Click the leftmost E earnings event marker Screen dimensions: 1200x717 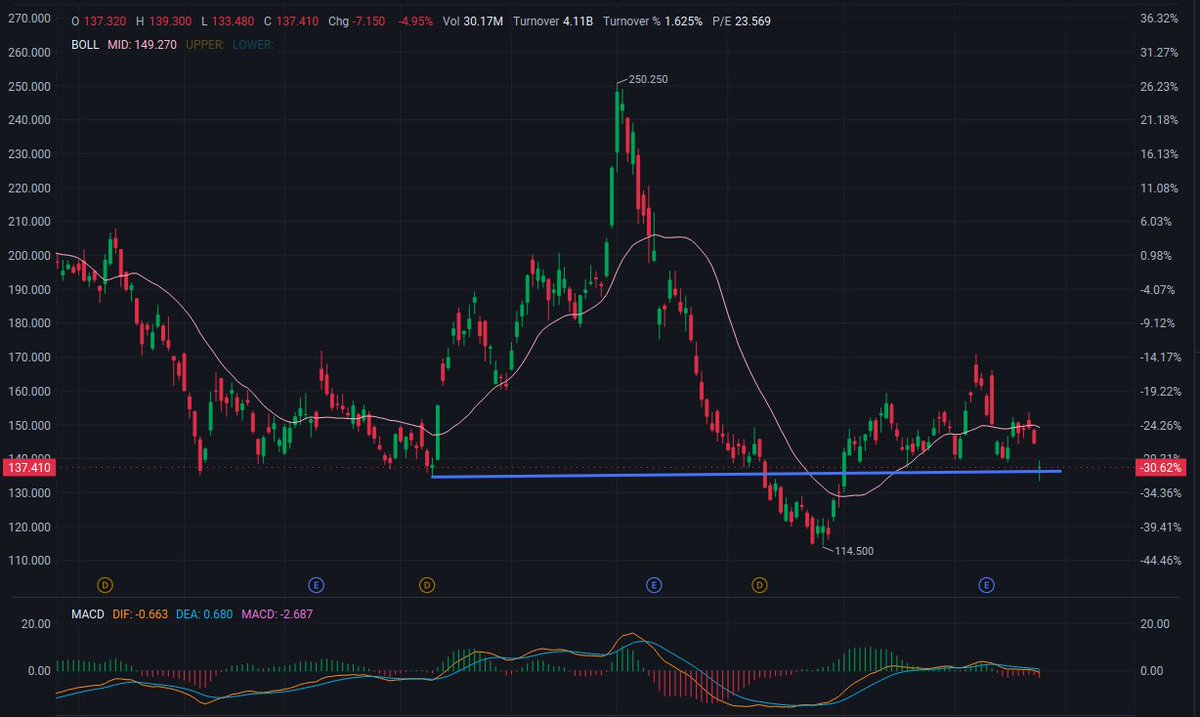click(316, 584)
